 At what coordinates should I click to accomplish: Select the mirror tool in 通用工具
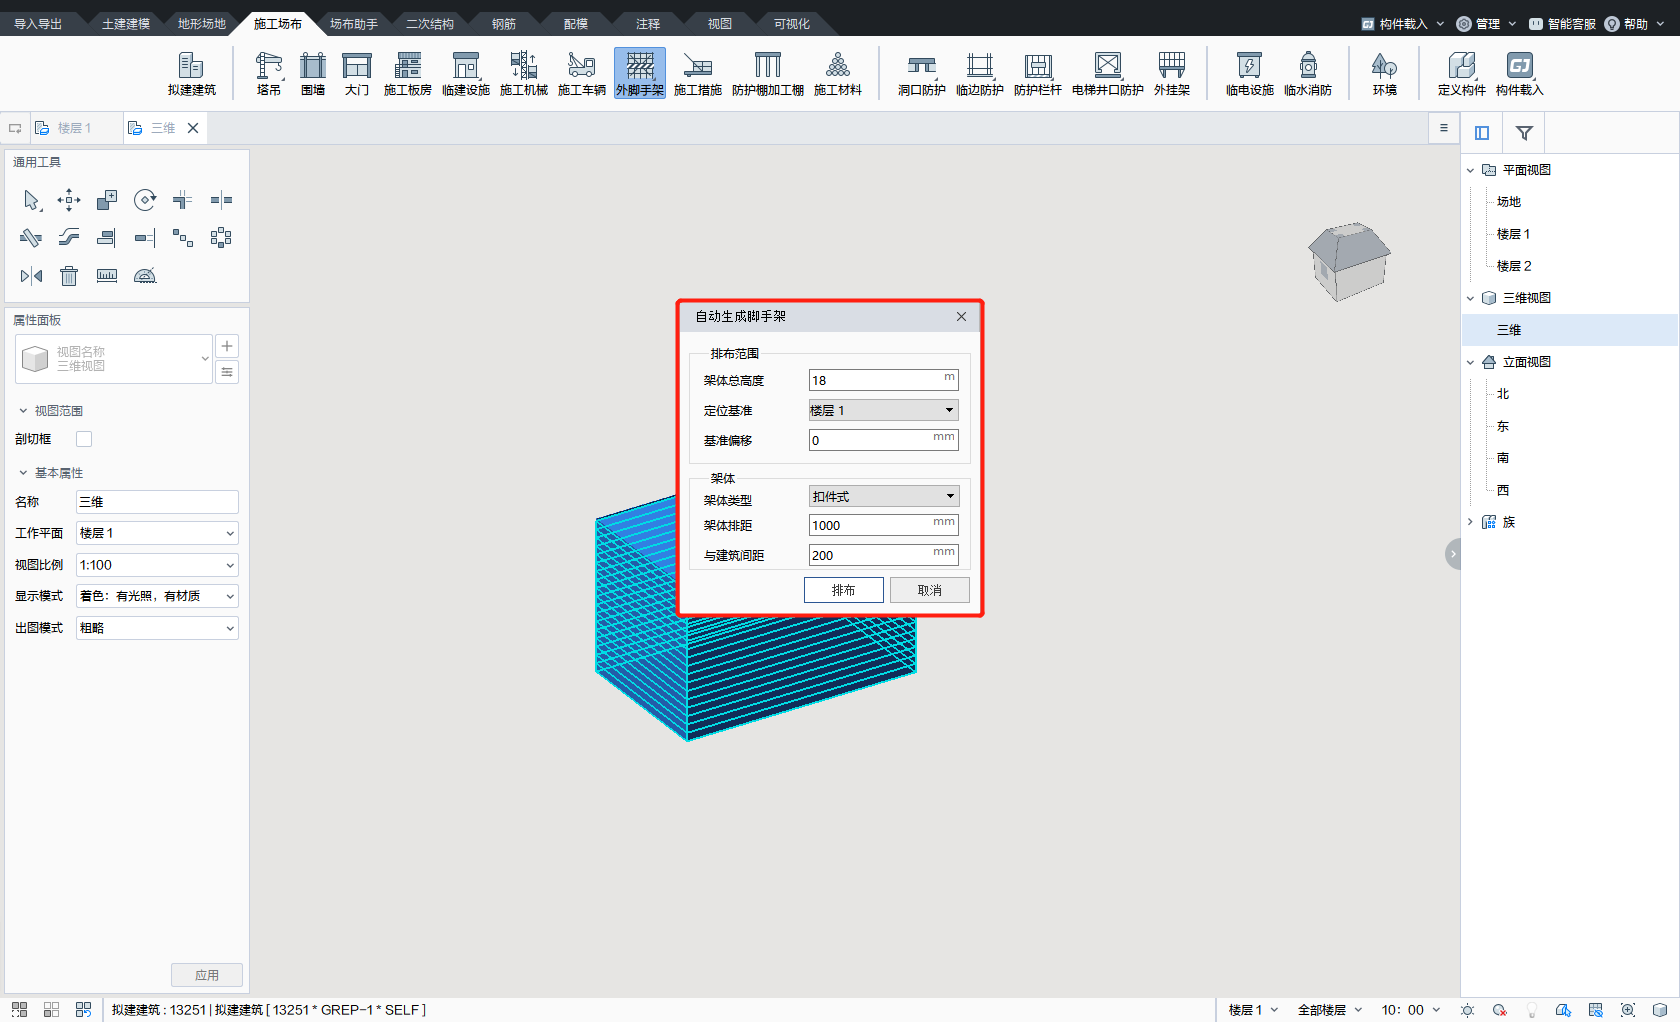(x=31, y=276)
